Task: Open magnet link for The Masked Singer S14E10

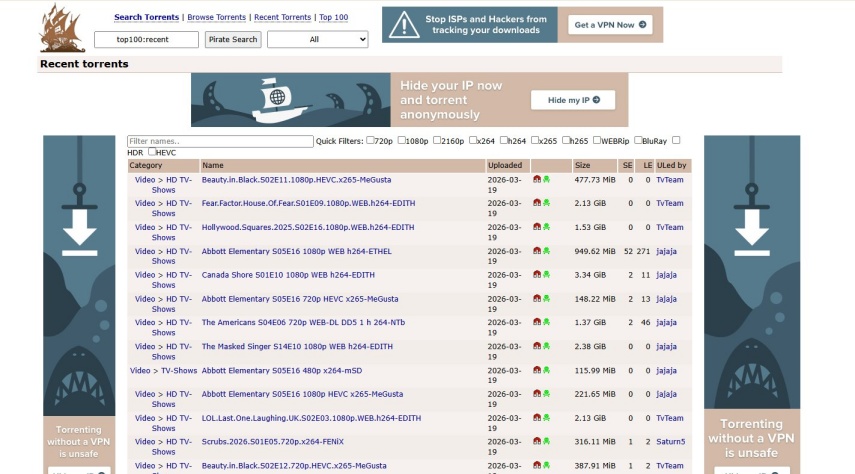Action: click(x=537, y=346)
